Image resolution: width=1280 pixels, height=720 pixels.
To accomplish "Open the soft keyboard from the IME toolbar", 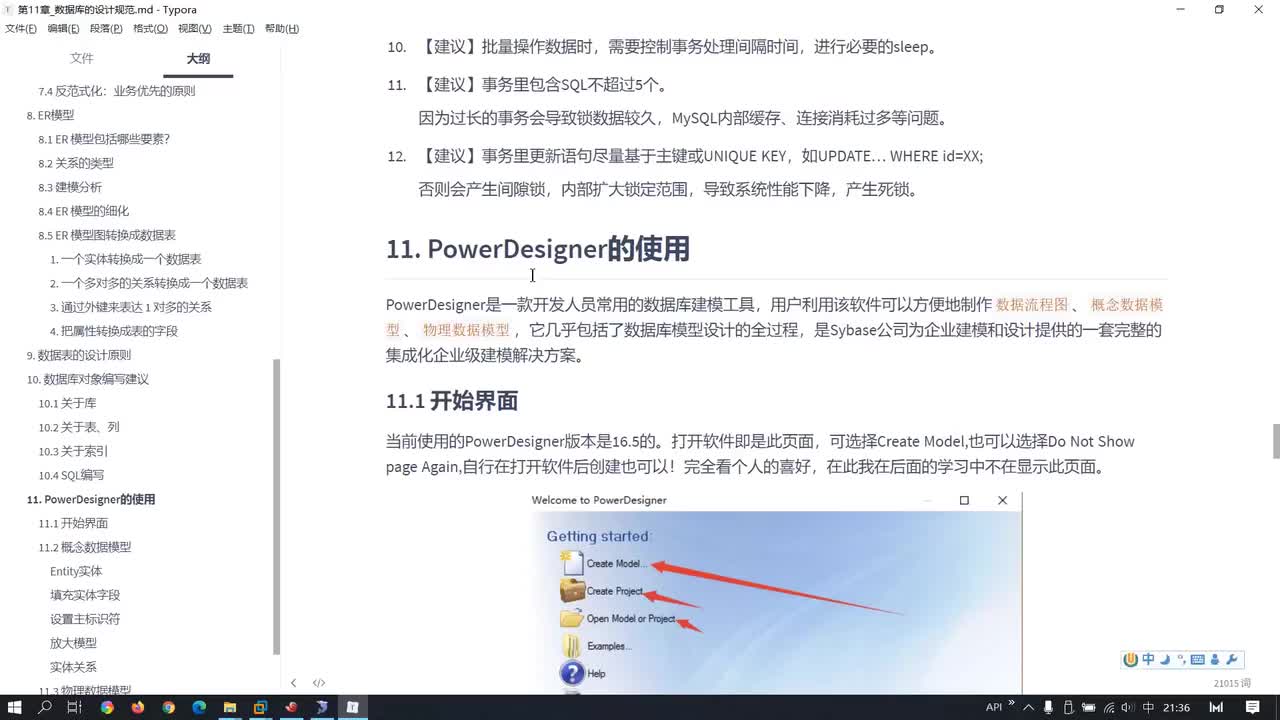I will click(1198, 660).
